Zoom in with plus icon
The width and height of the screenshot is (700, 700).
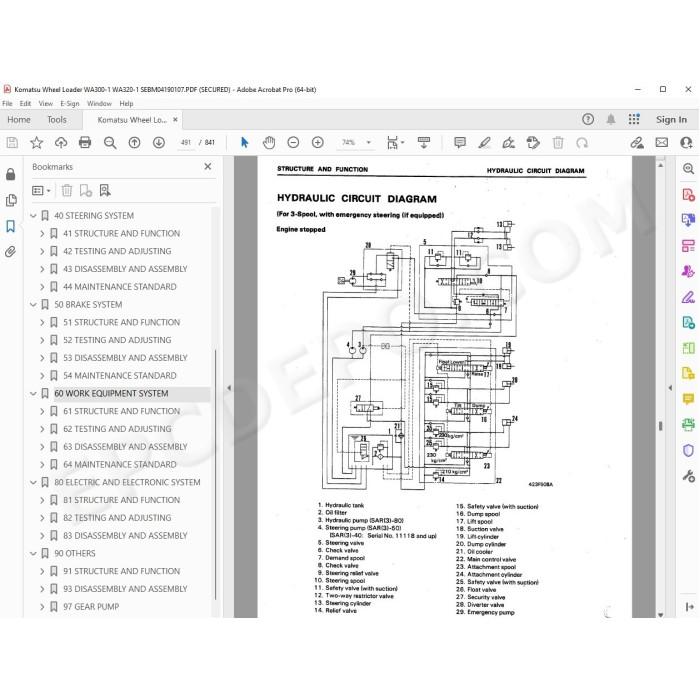tap(318, 143)
